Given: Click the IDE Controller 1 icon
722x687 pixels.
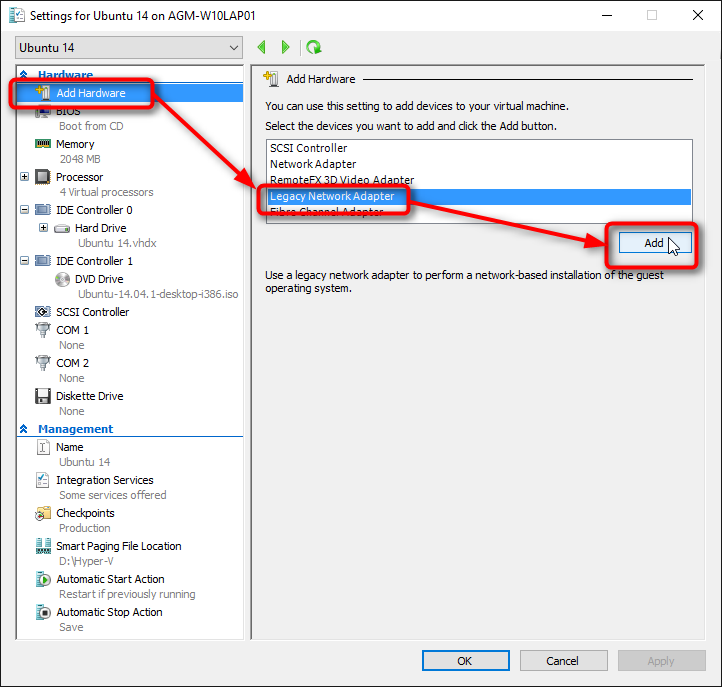Looking at the screenshot, I should 43,261.
